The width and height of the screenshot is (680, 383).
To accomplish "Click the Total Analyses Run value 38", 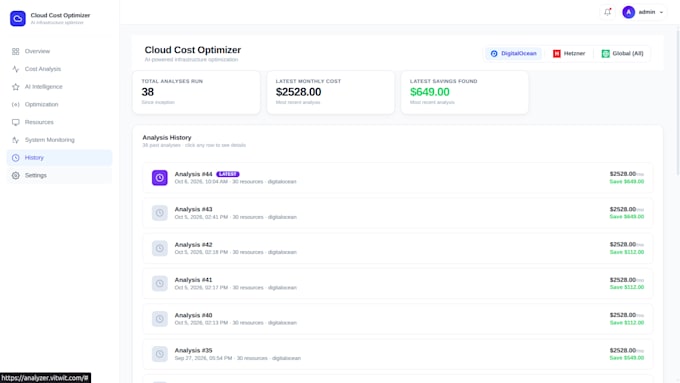I will pyautogui.click(x=147, y=92).
